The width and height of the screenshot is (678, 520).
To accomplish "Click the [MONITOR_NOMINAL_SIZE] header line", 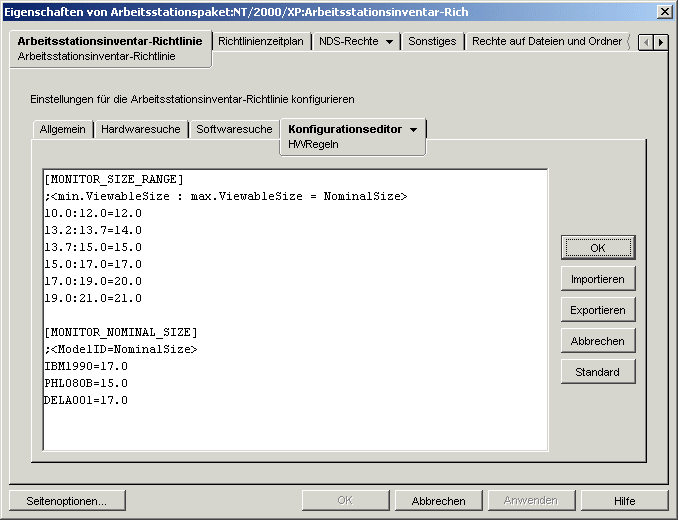I will click(x=121, y=332).
